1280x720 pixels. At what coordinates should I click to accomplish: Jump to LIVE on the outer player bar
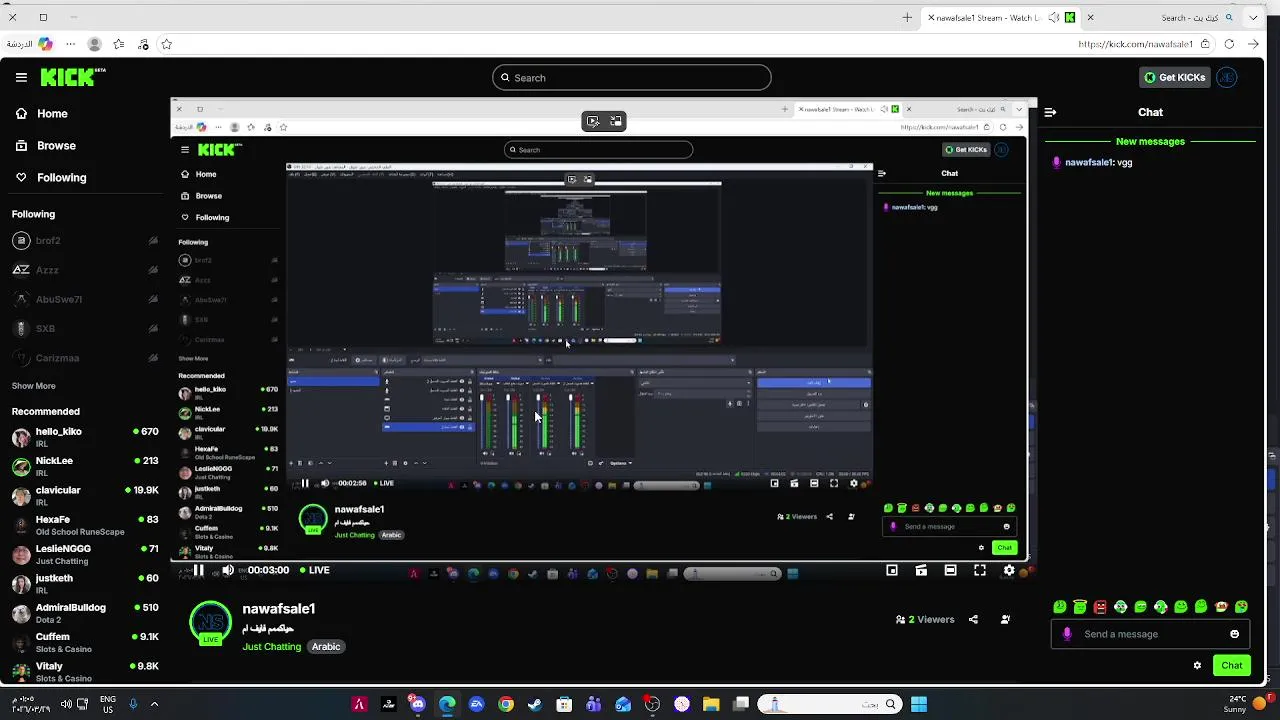point(314,570)
